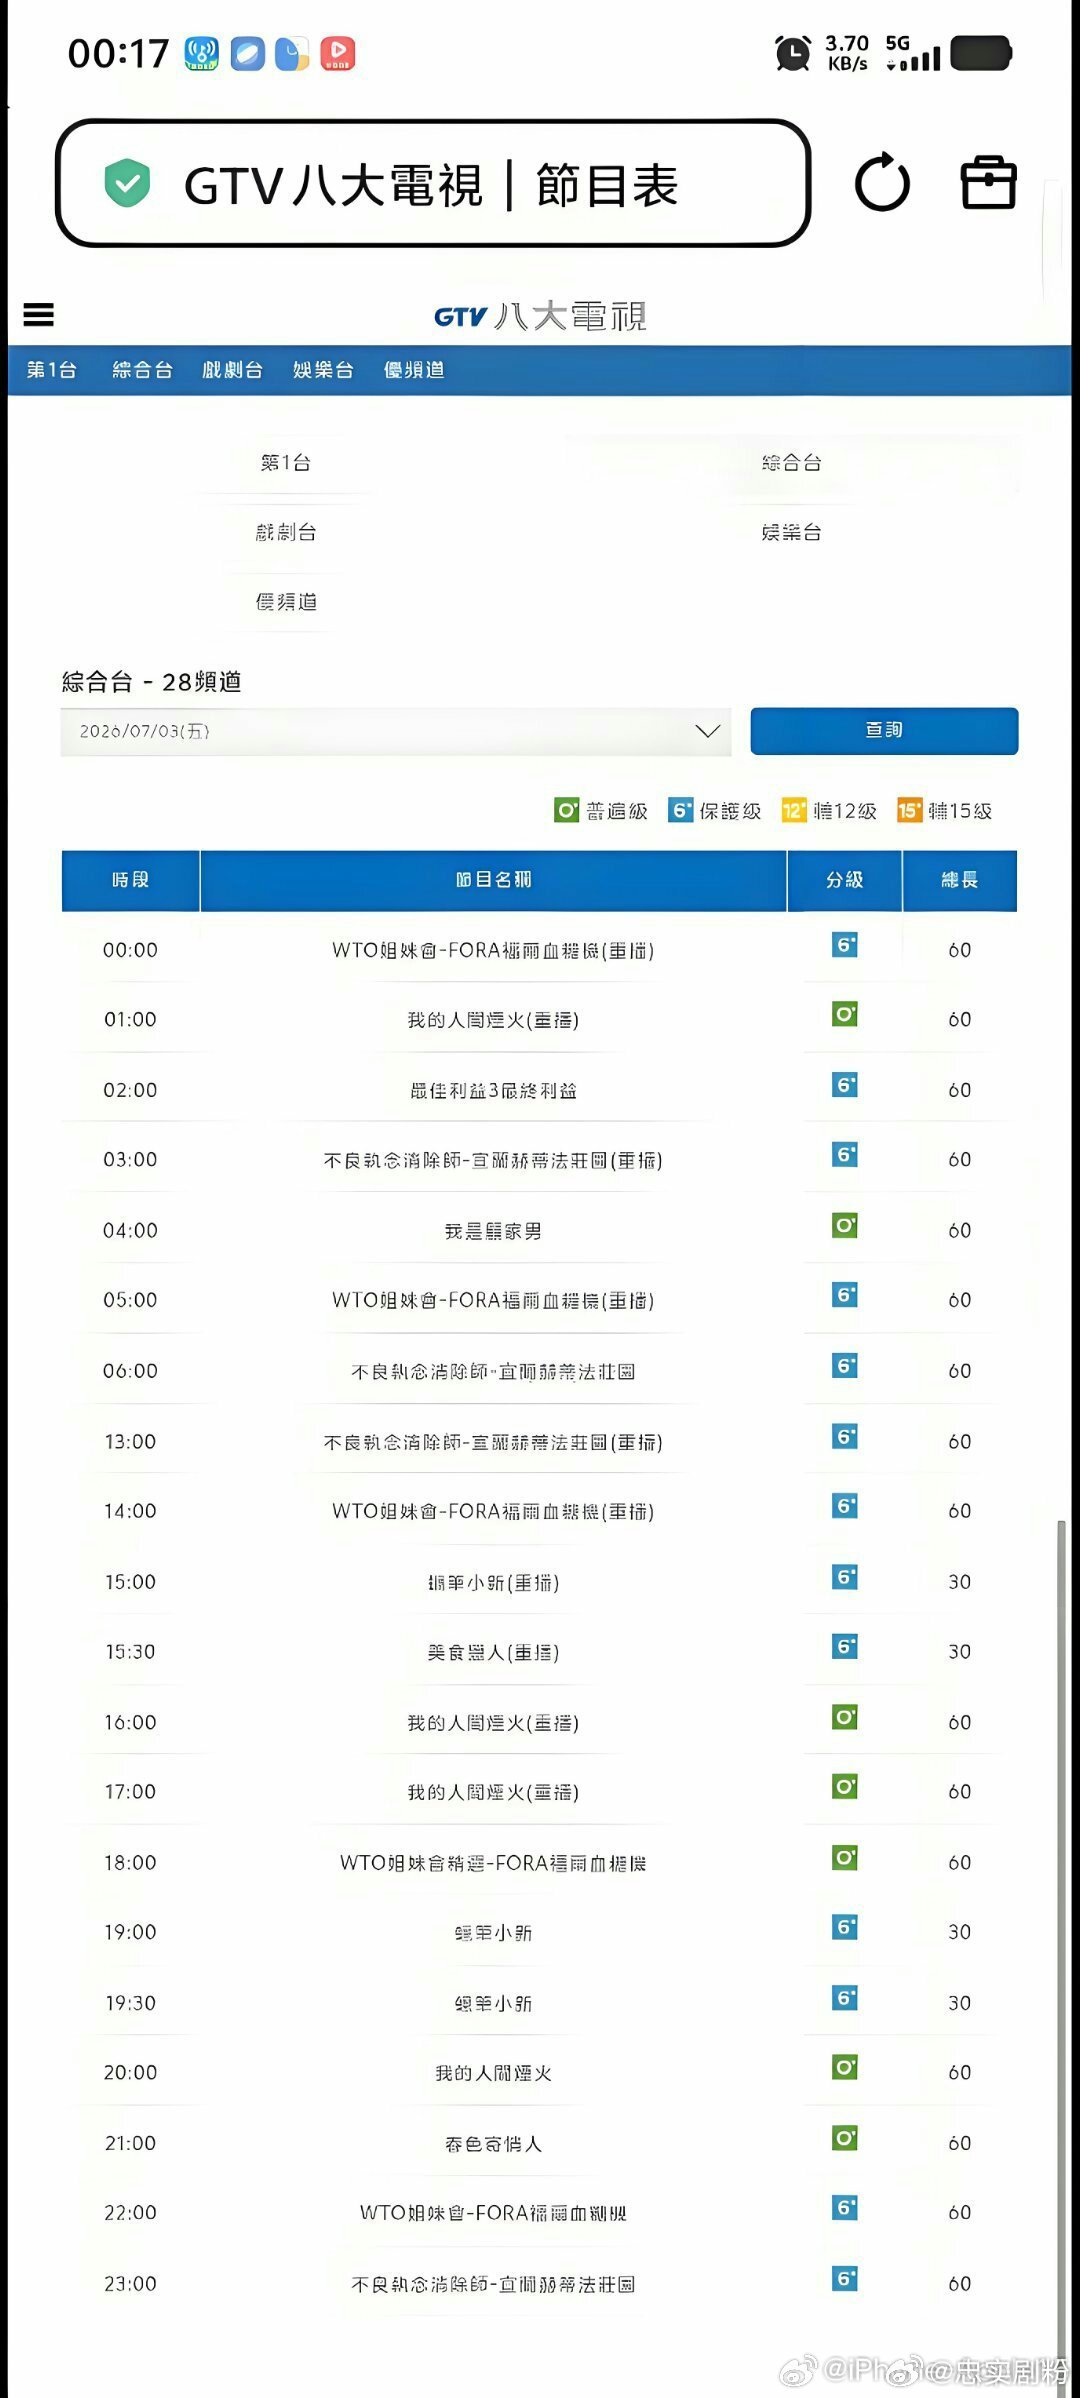Tap program 不良執念清除師 at 23:00
1080x2398 pixels.
[493, 2285]
